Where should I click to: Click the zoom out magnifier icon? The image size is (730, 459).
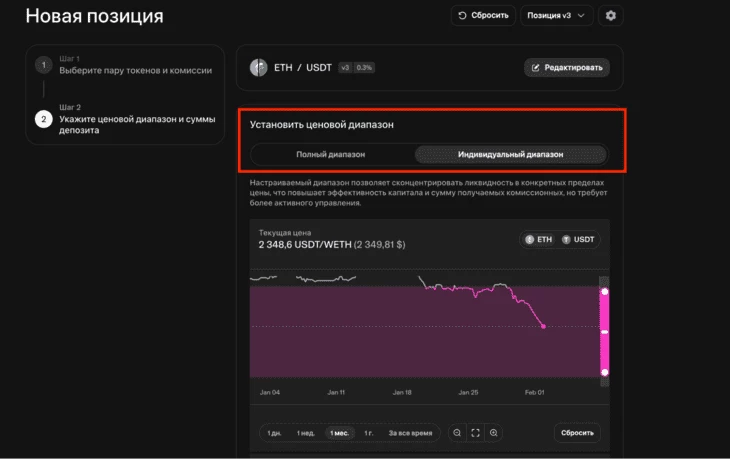click(x=457, y=433)
